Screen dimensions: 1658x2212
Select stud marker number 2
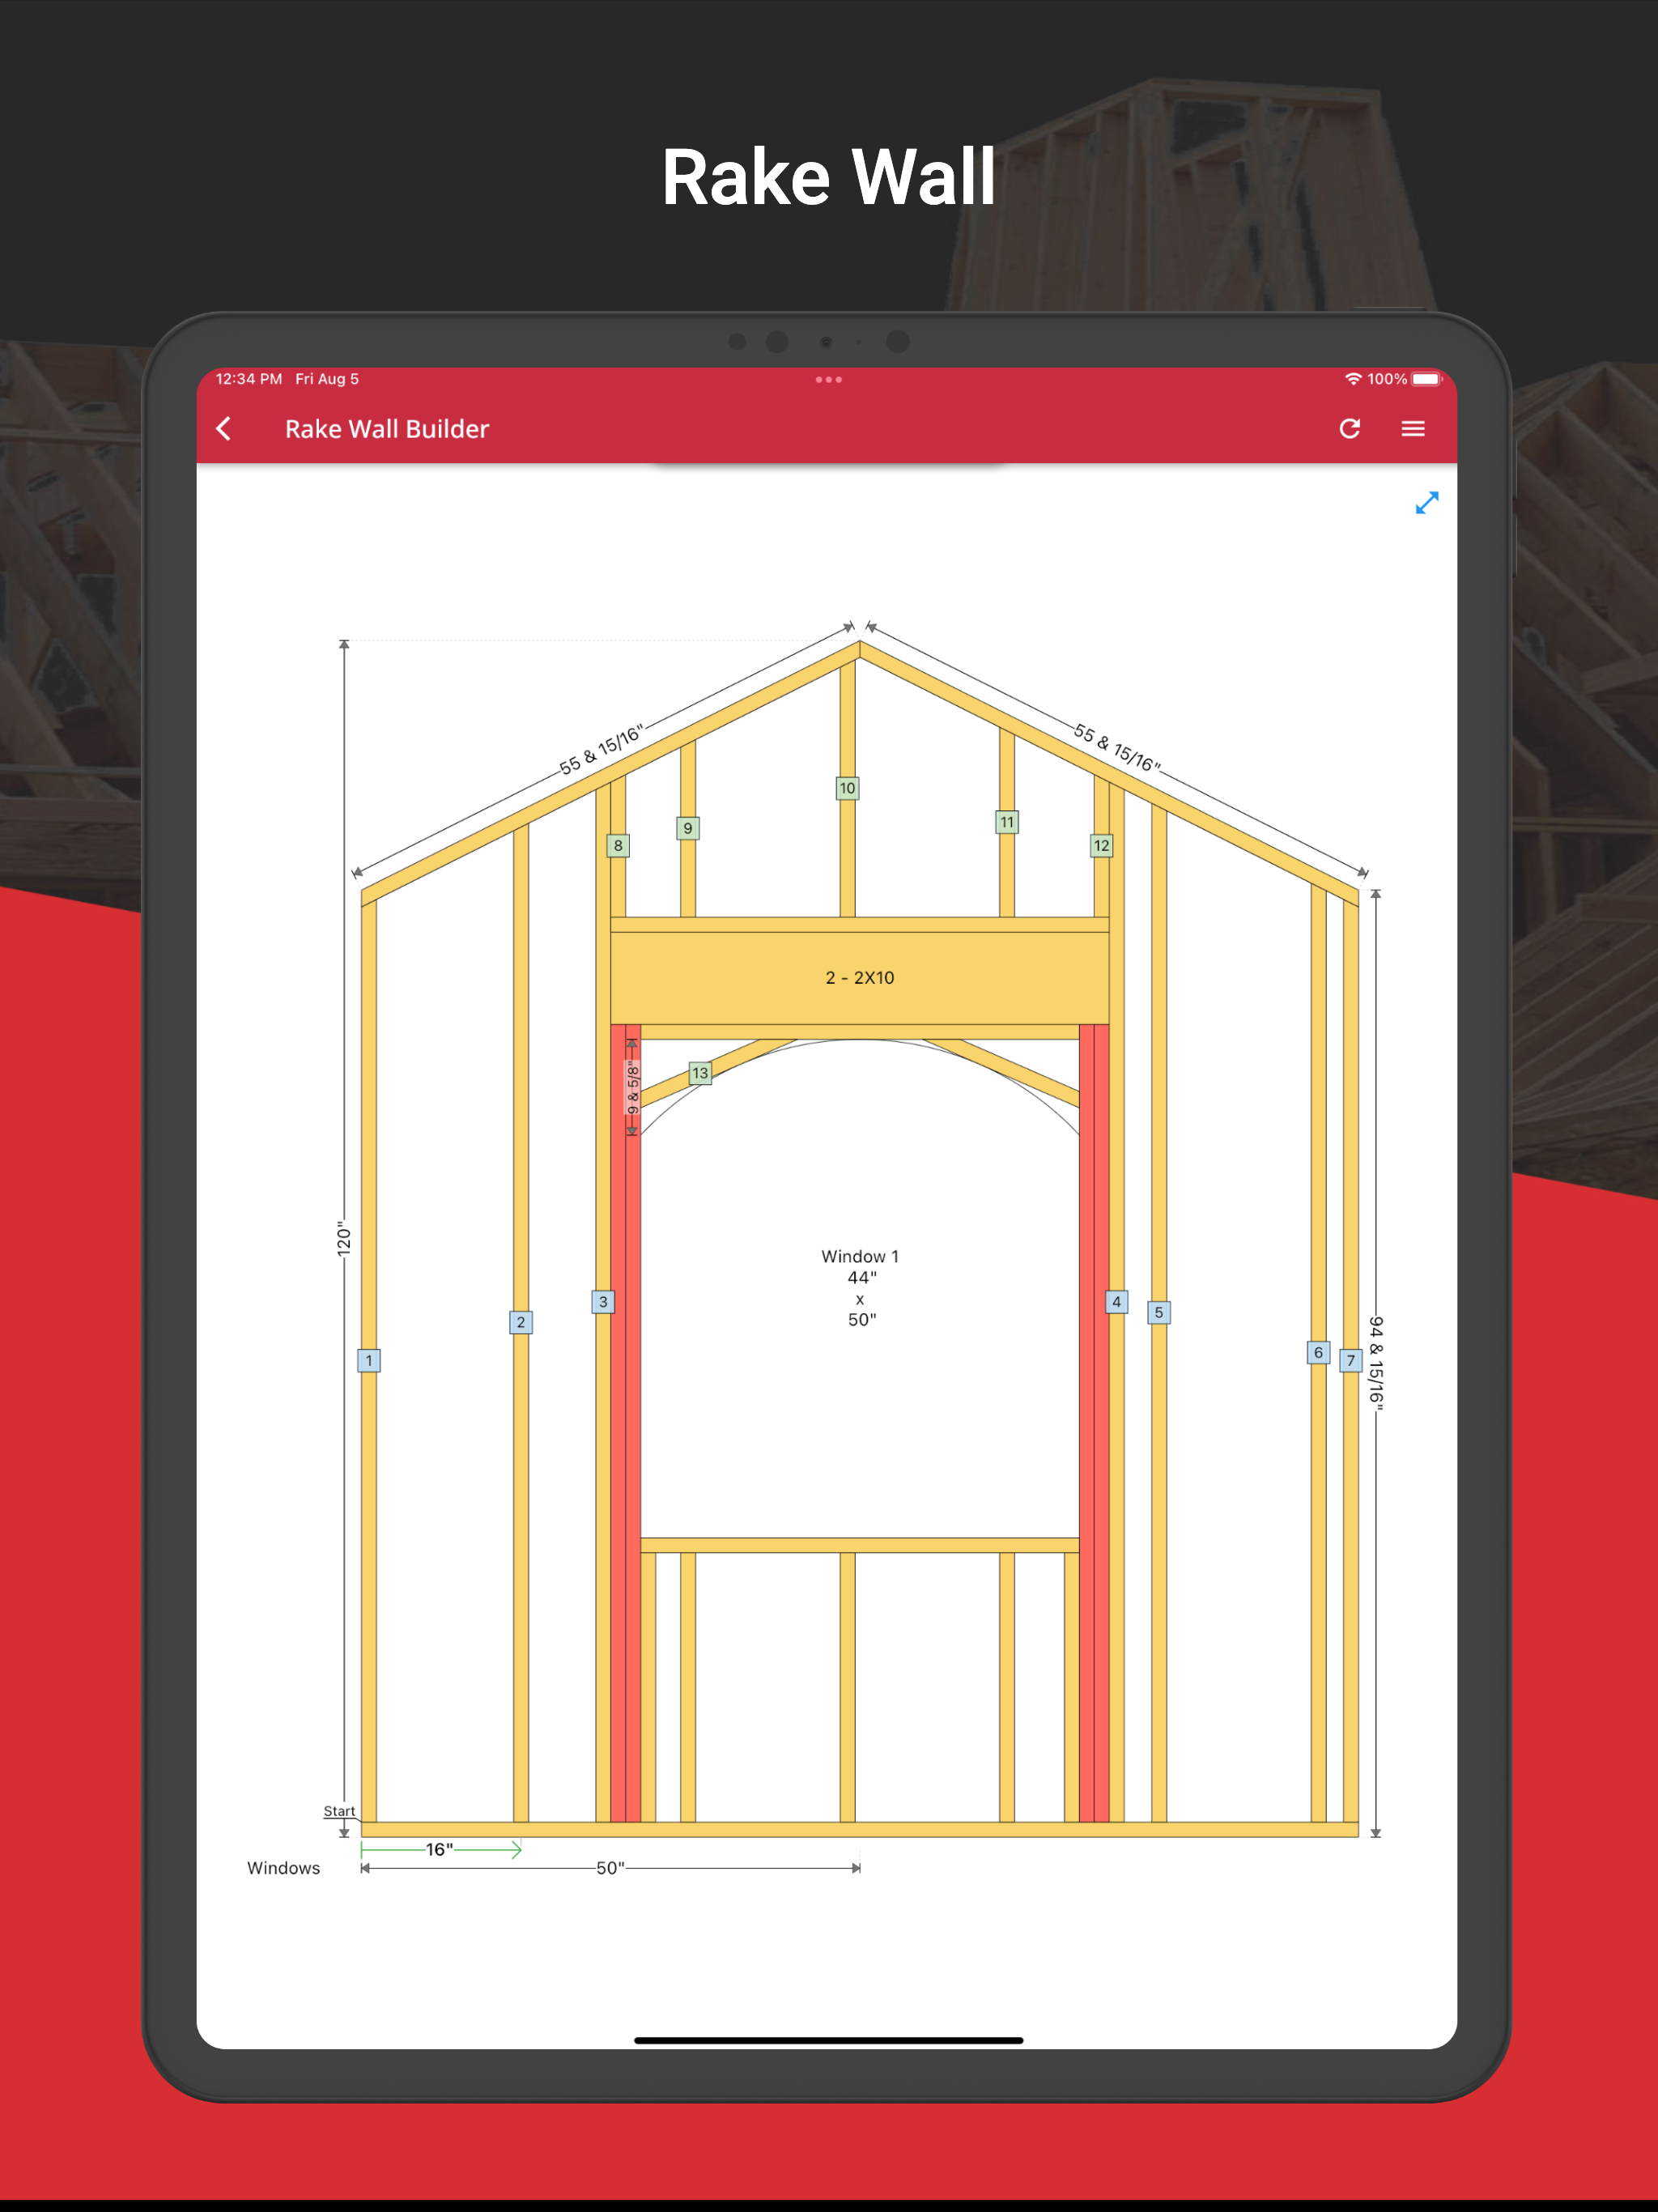click(x=521, y=1322)
